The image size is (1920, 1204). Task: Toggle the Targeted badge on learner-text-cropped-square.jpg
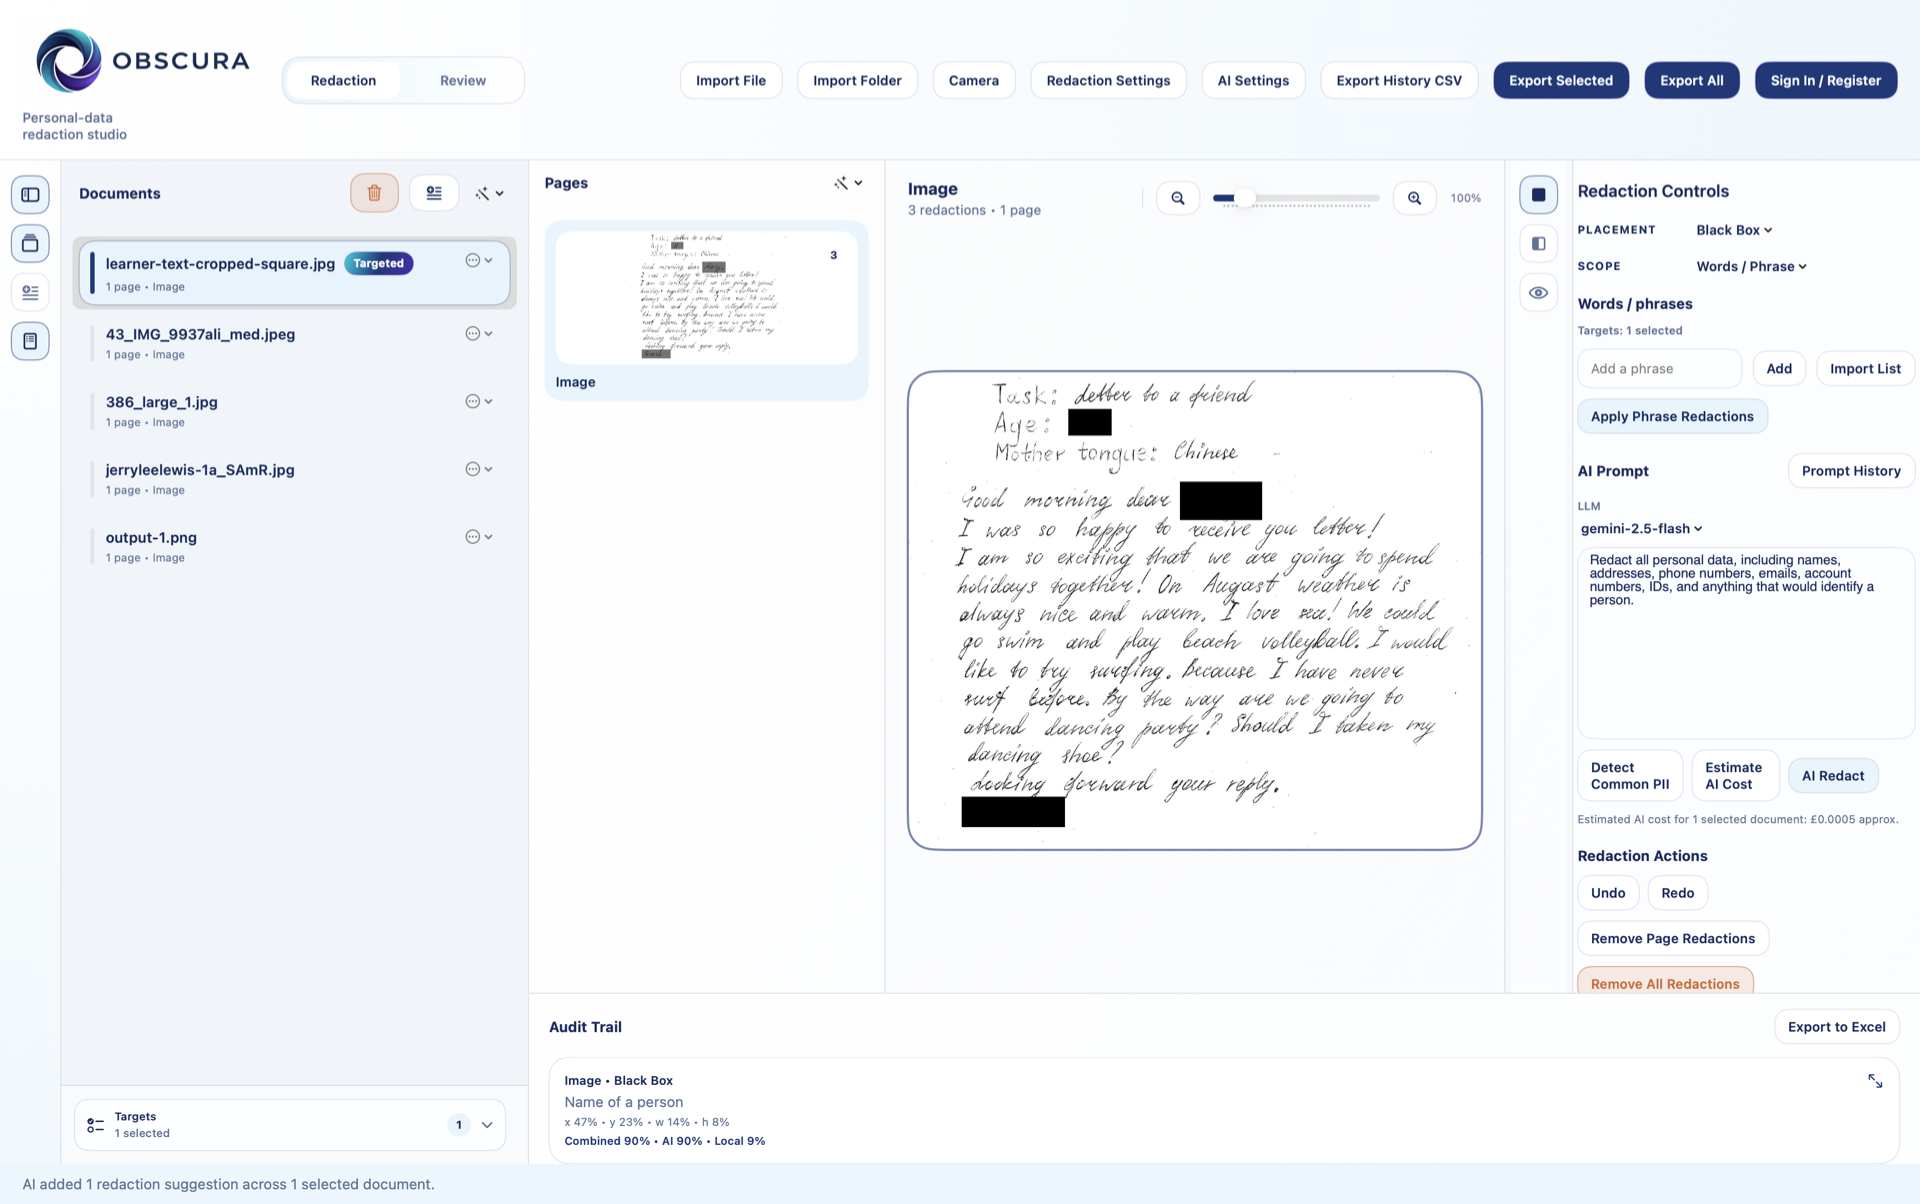[x=378, y=263]
